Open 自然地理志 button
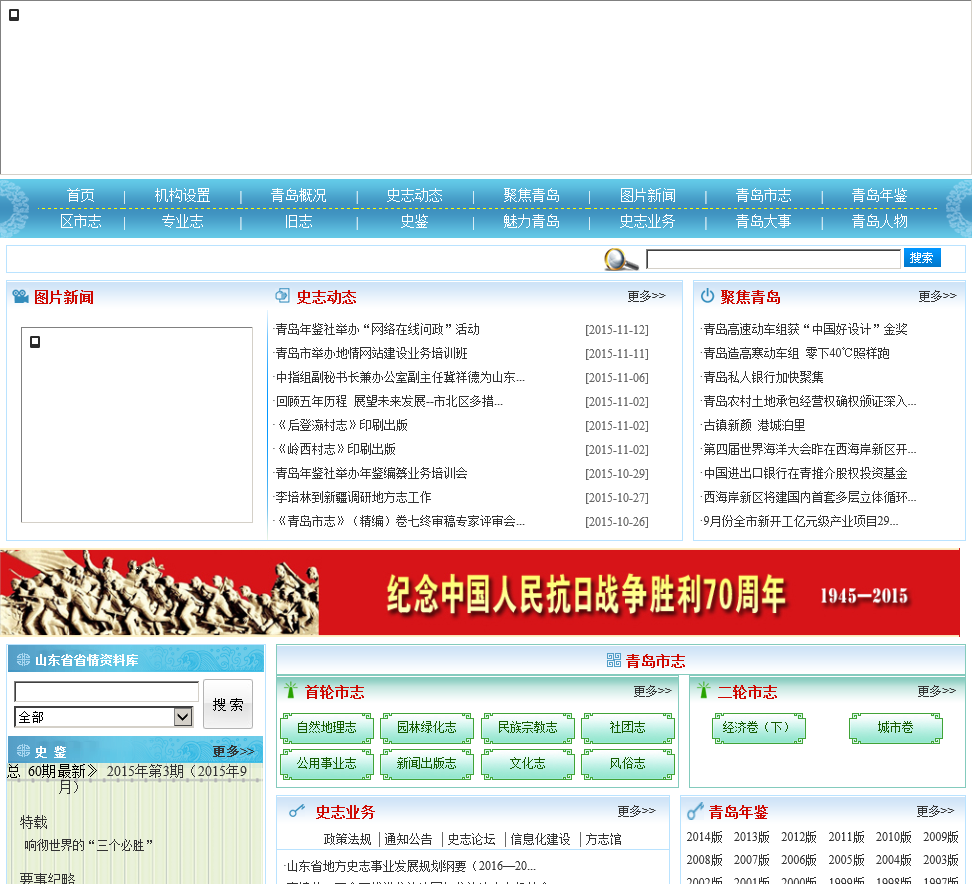This screenshot has height=884, width=972. pos(327,728)
